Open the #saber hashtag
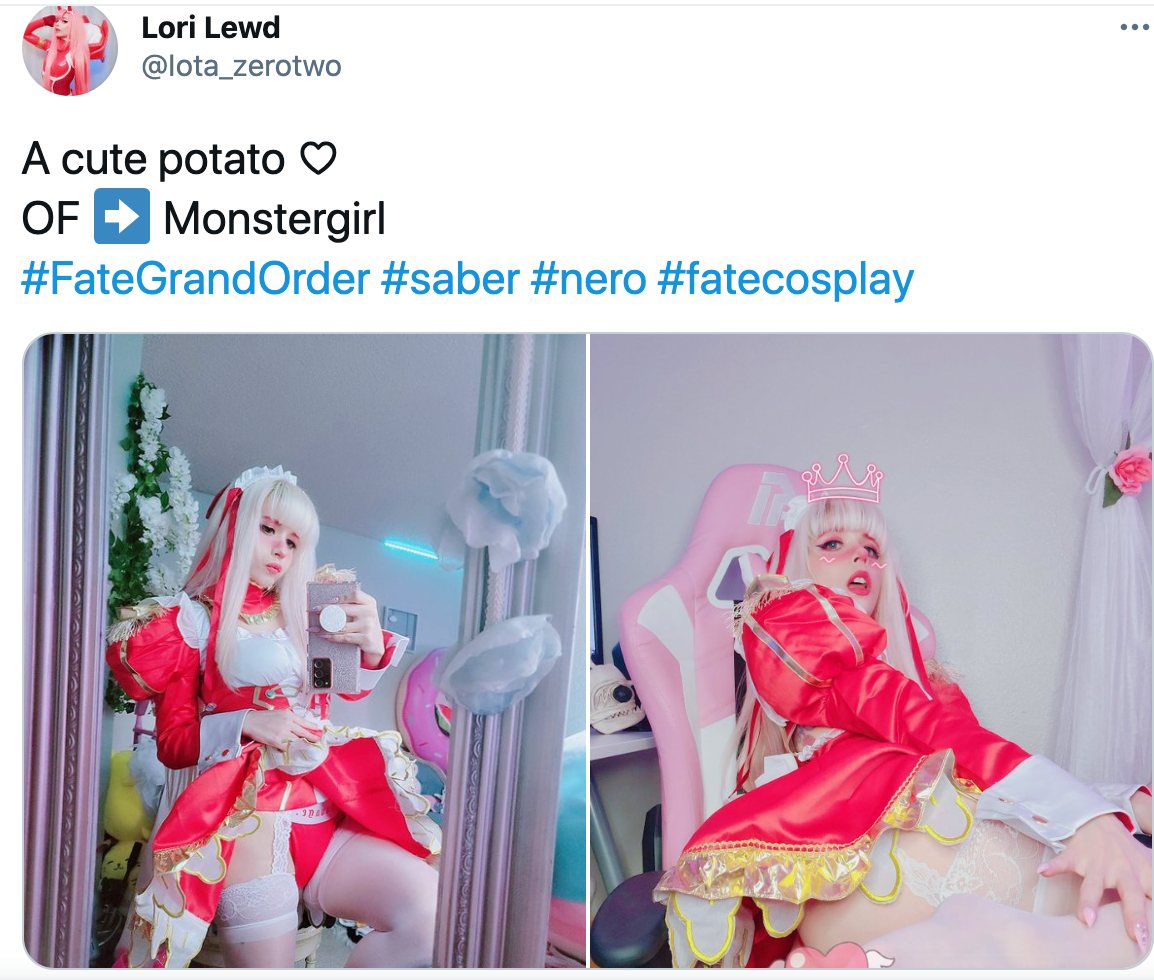The image size is (1154, 980). coord(450,280)
